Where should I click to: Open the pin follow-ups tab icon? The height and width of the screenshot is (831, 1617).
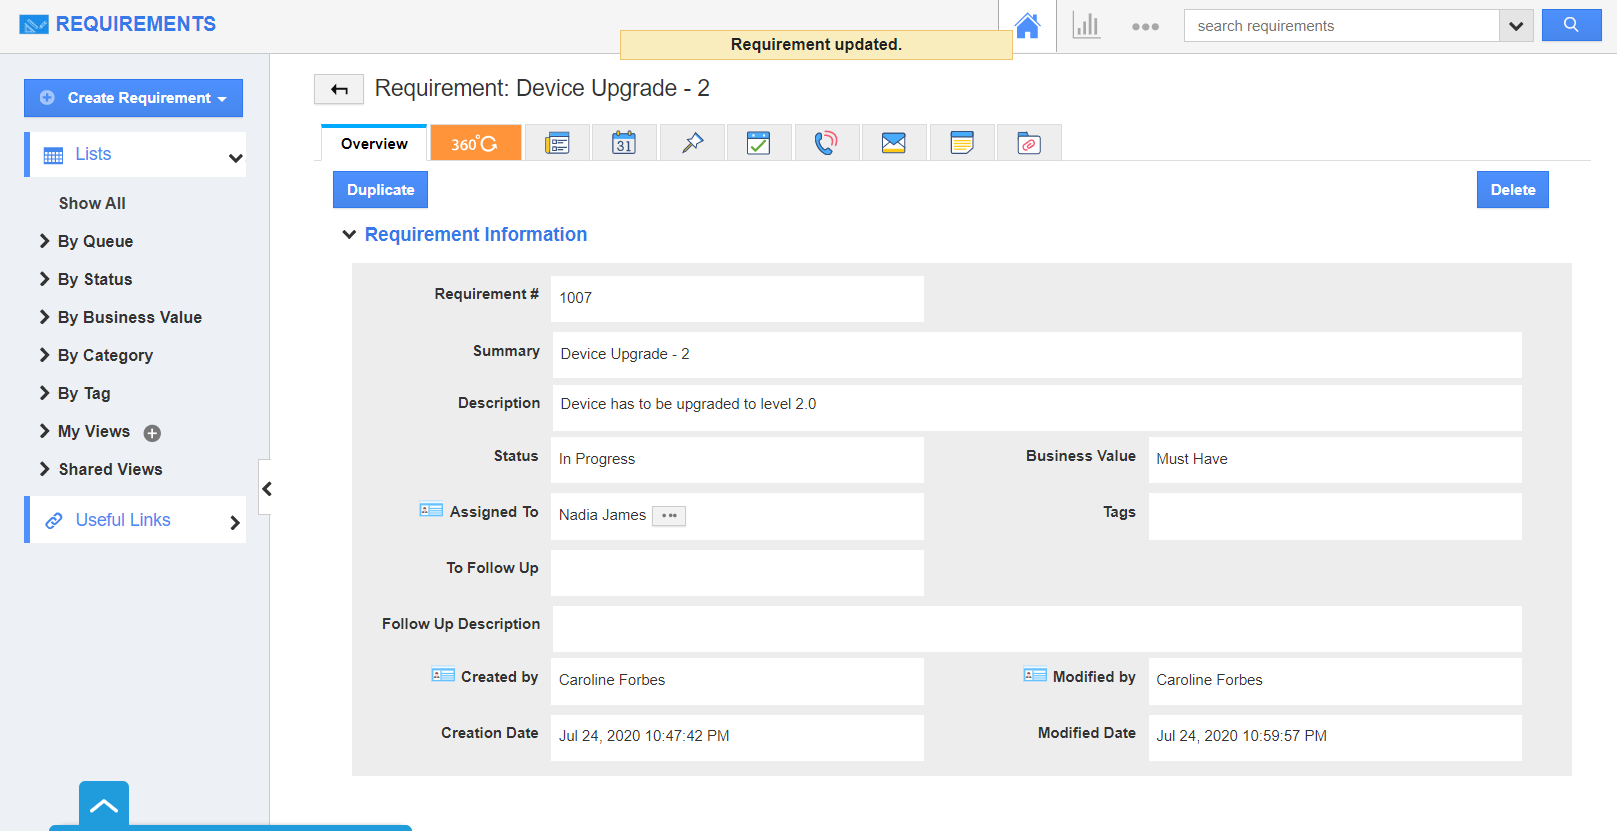pos(692,143)
